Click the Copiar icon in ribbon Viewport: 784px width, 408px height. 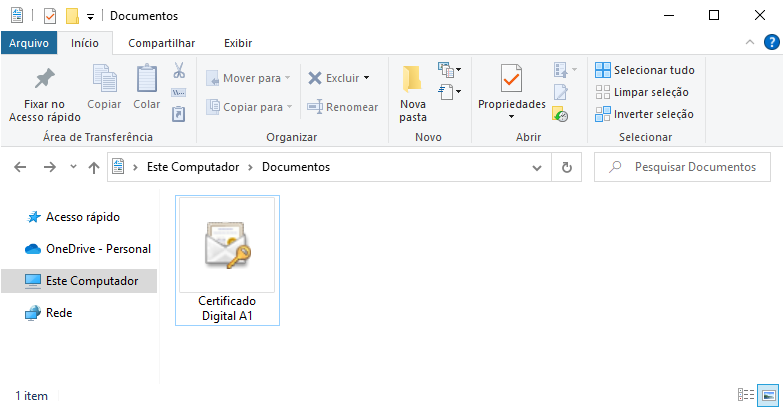(104, 78)
